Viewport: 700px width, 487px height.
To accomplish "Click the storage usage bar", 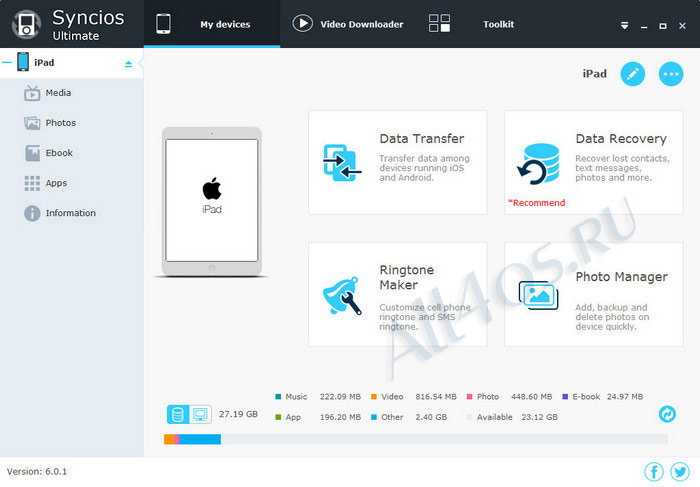I will point(416,439).
